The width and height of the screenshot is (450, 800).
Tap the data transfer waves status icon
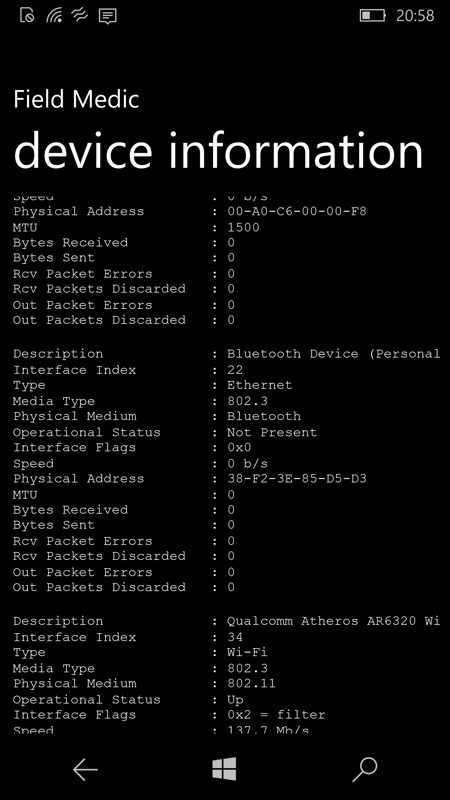(x=80, y=15)
